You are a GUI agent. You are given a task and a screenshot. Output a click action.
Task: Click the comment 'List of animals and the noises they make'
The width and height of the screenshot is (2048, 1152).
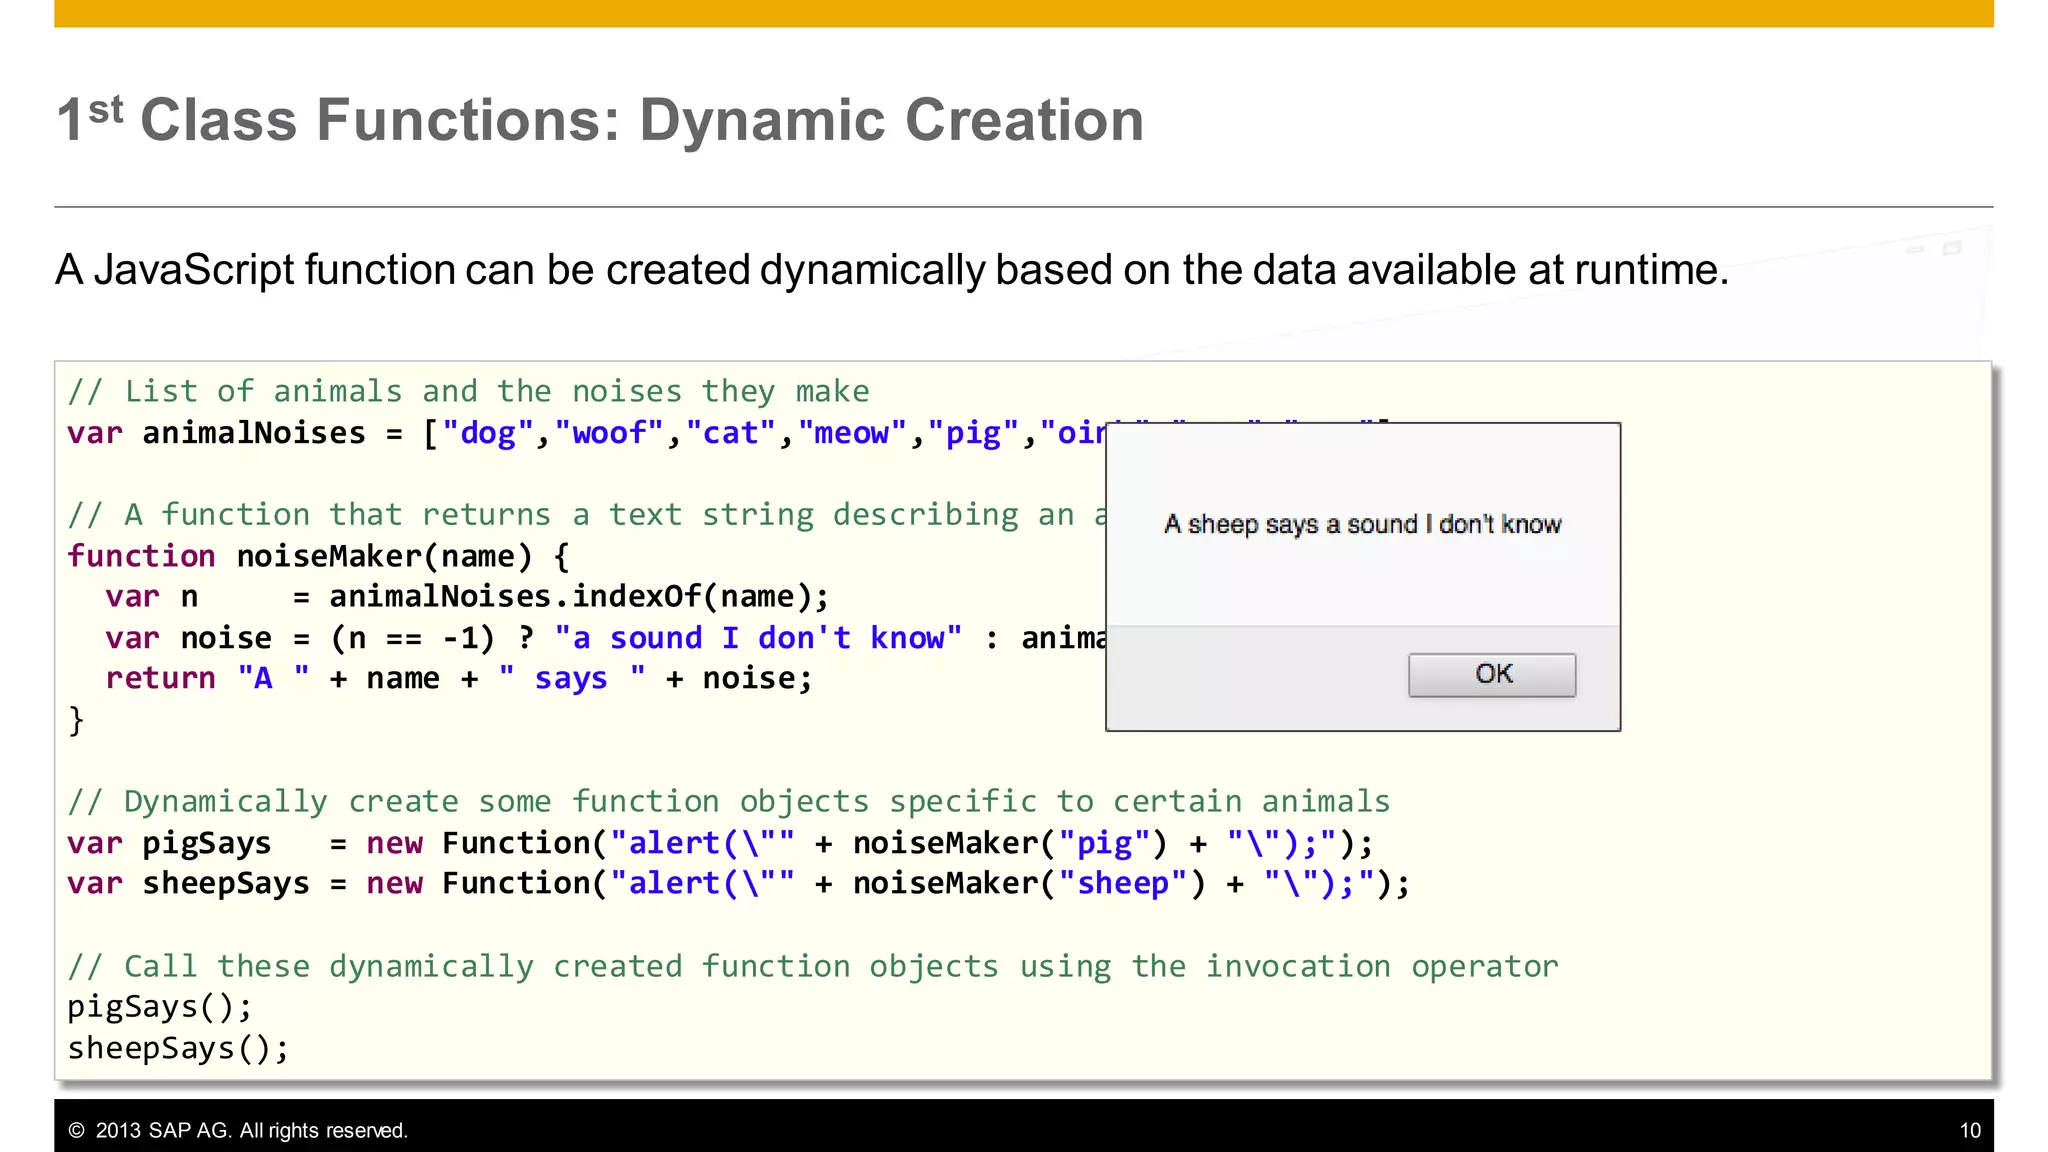tap(468, 391)
